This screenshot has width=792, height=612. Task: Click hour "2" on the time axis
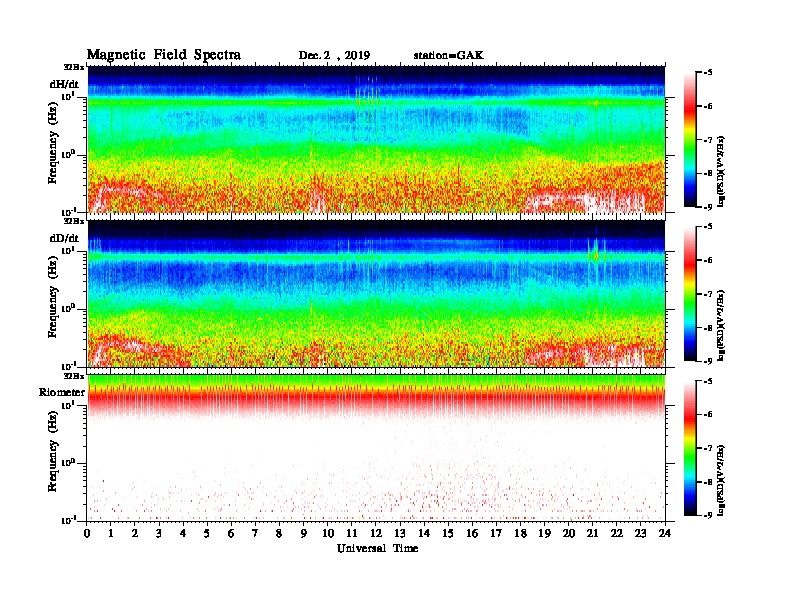135,534
